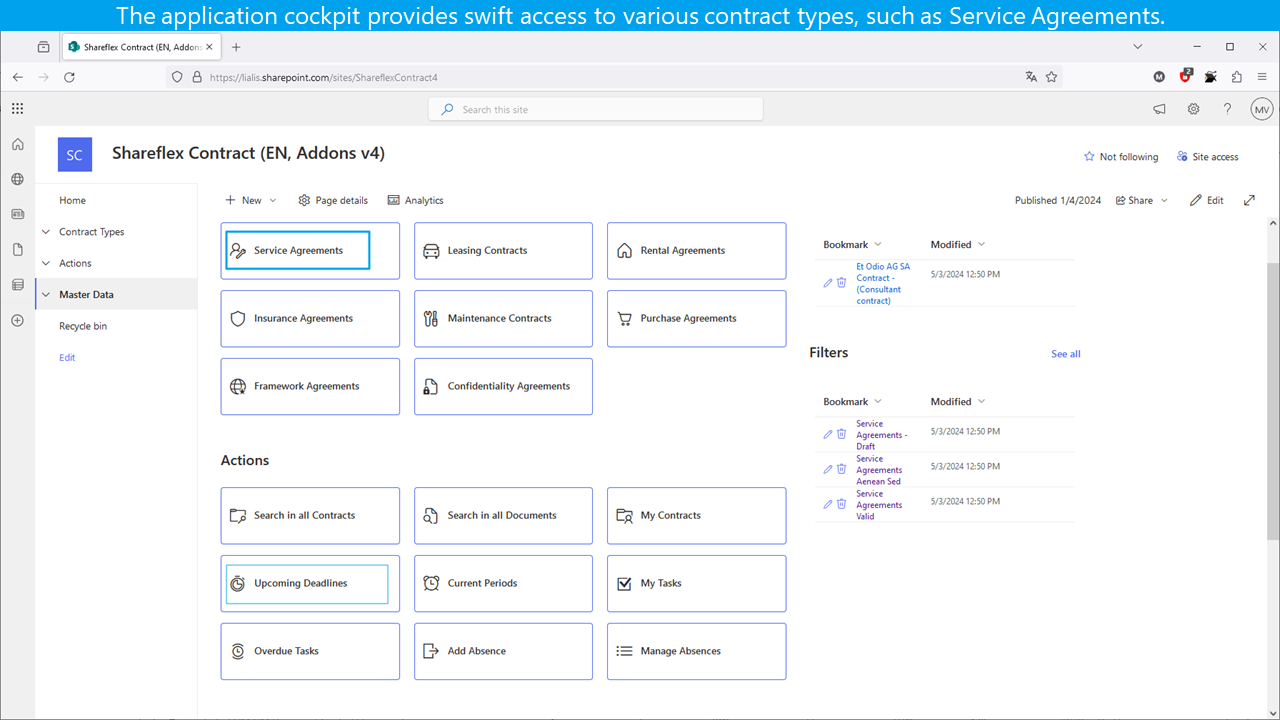Open the Insurance Agreements tile
Image resolution: width=1280 pixels, height=720 pixels.
coord(310,318)
